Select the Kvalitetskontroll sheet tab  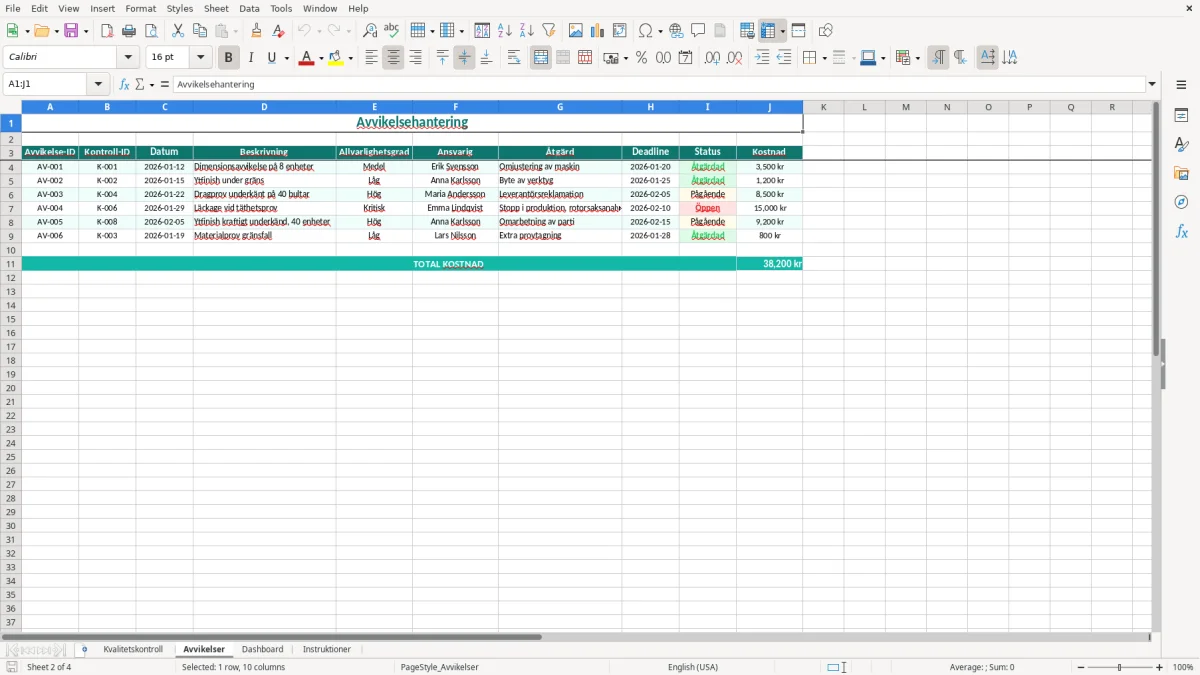tap(133, 650)
